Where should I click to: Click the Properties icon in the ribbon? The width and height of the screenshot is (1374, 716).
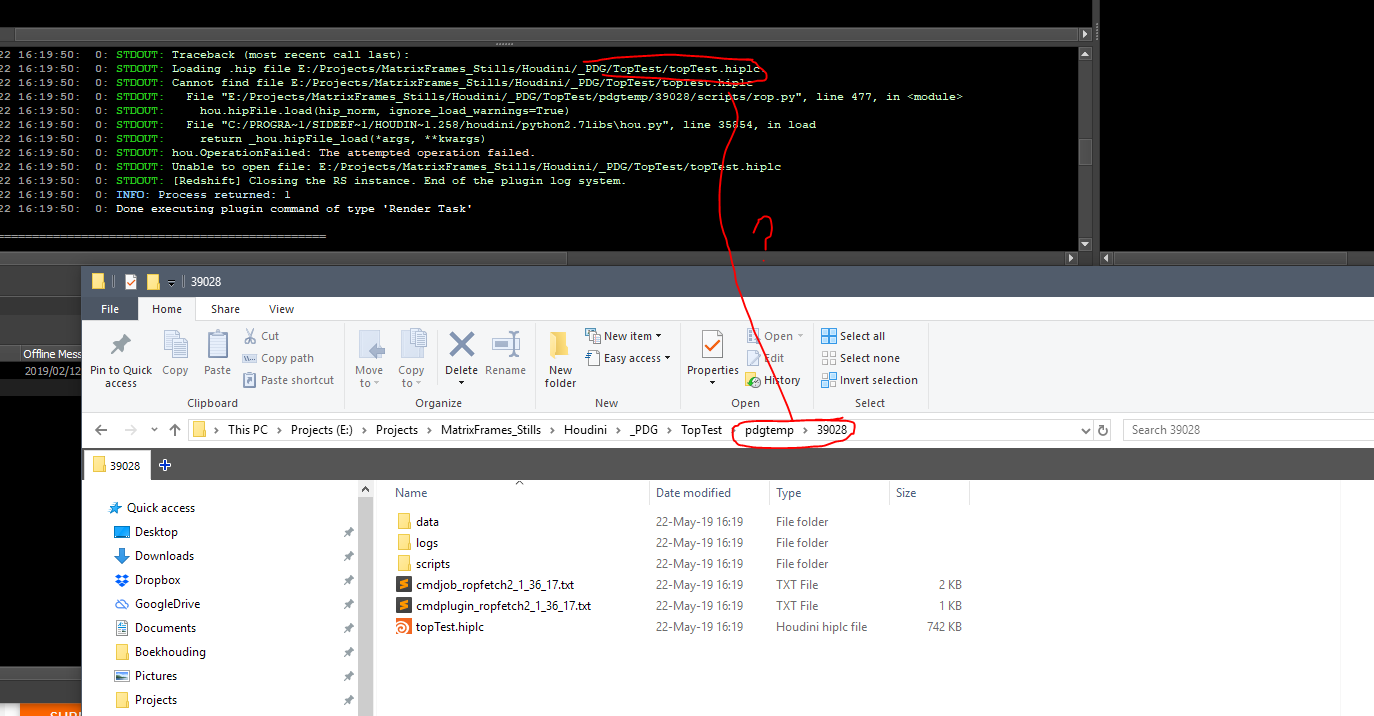click(x=713, y=346)
